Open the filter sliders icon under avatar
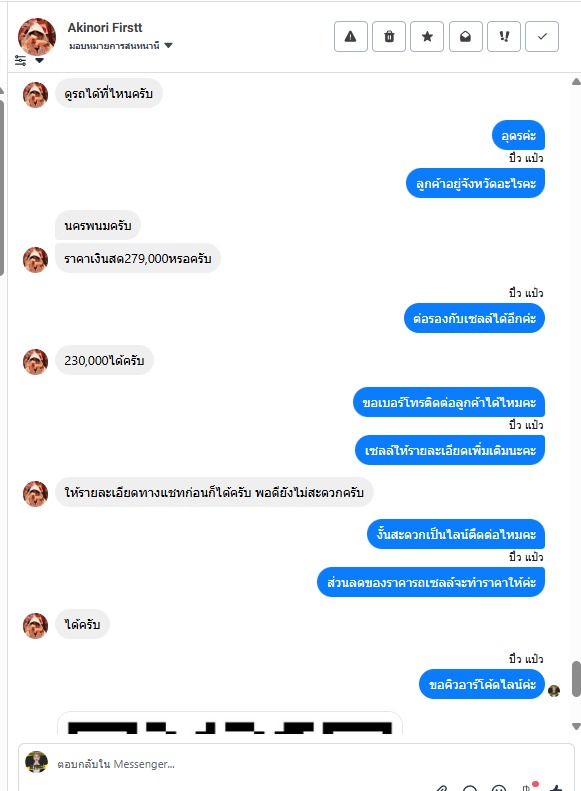 click(20, 61)
